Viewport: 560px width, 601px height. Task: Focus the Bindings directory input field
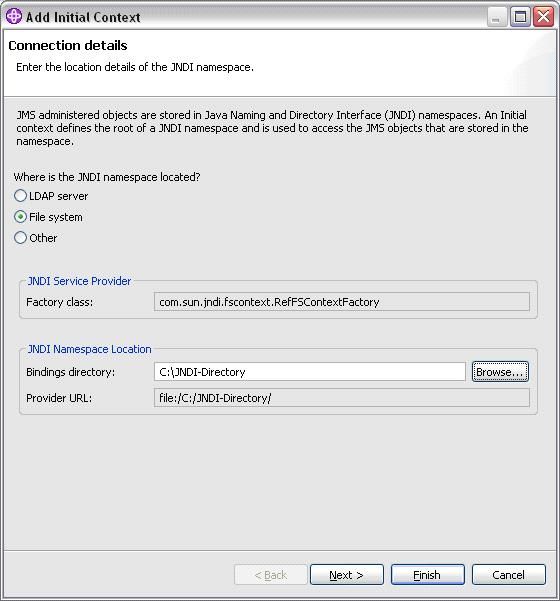[310, 372]
